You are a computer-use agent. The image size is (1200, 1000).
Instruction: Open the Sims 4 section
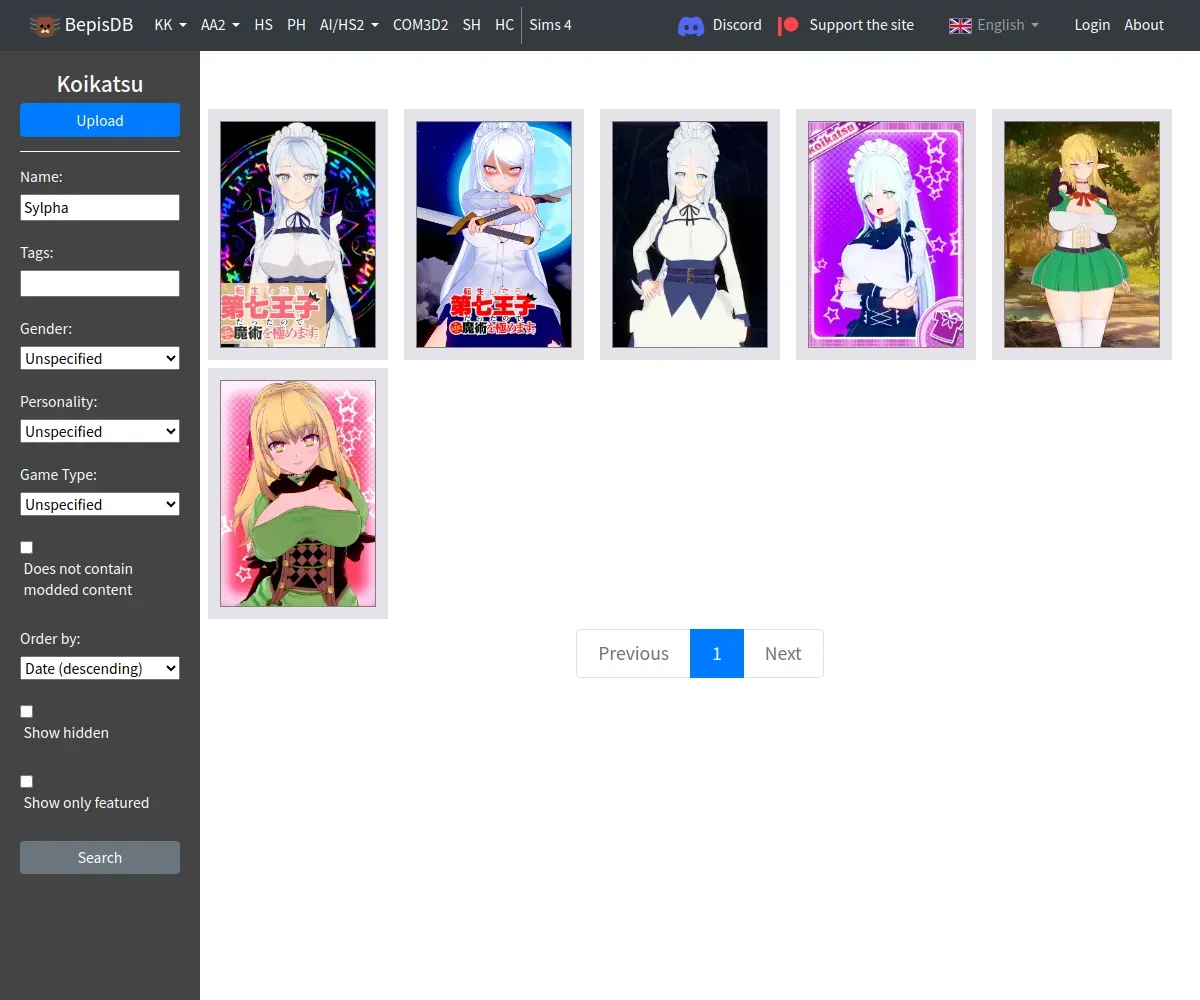550,25
